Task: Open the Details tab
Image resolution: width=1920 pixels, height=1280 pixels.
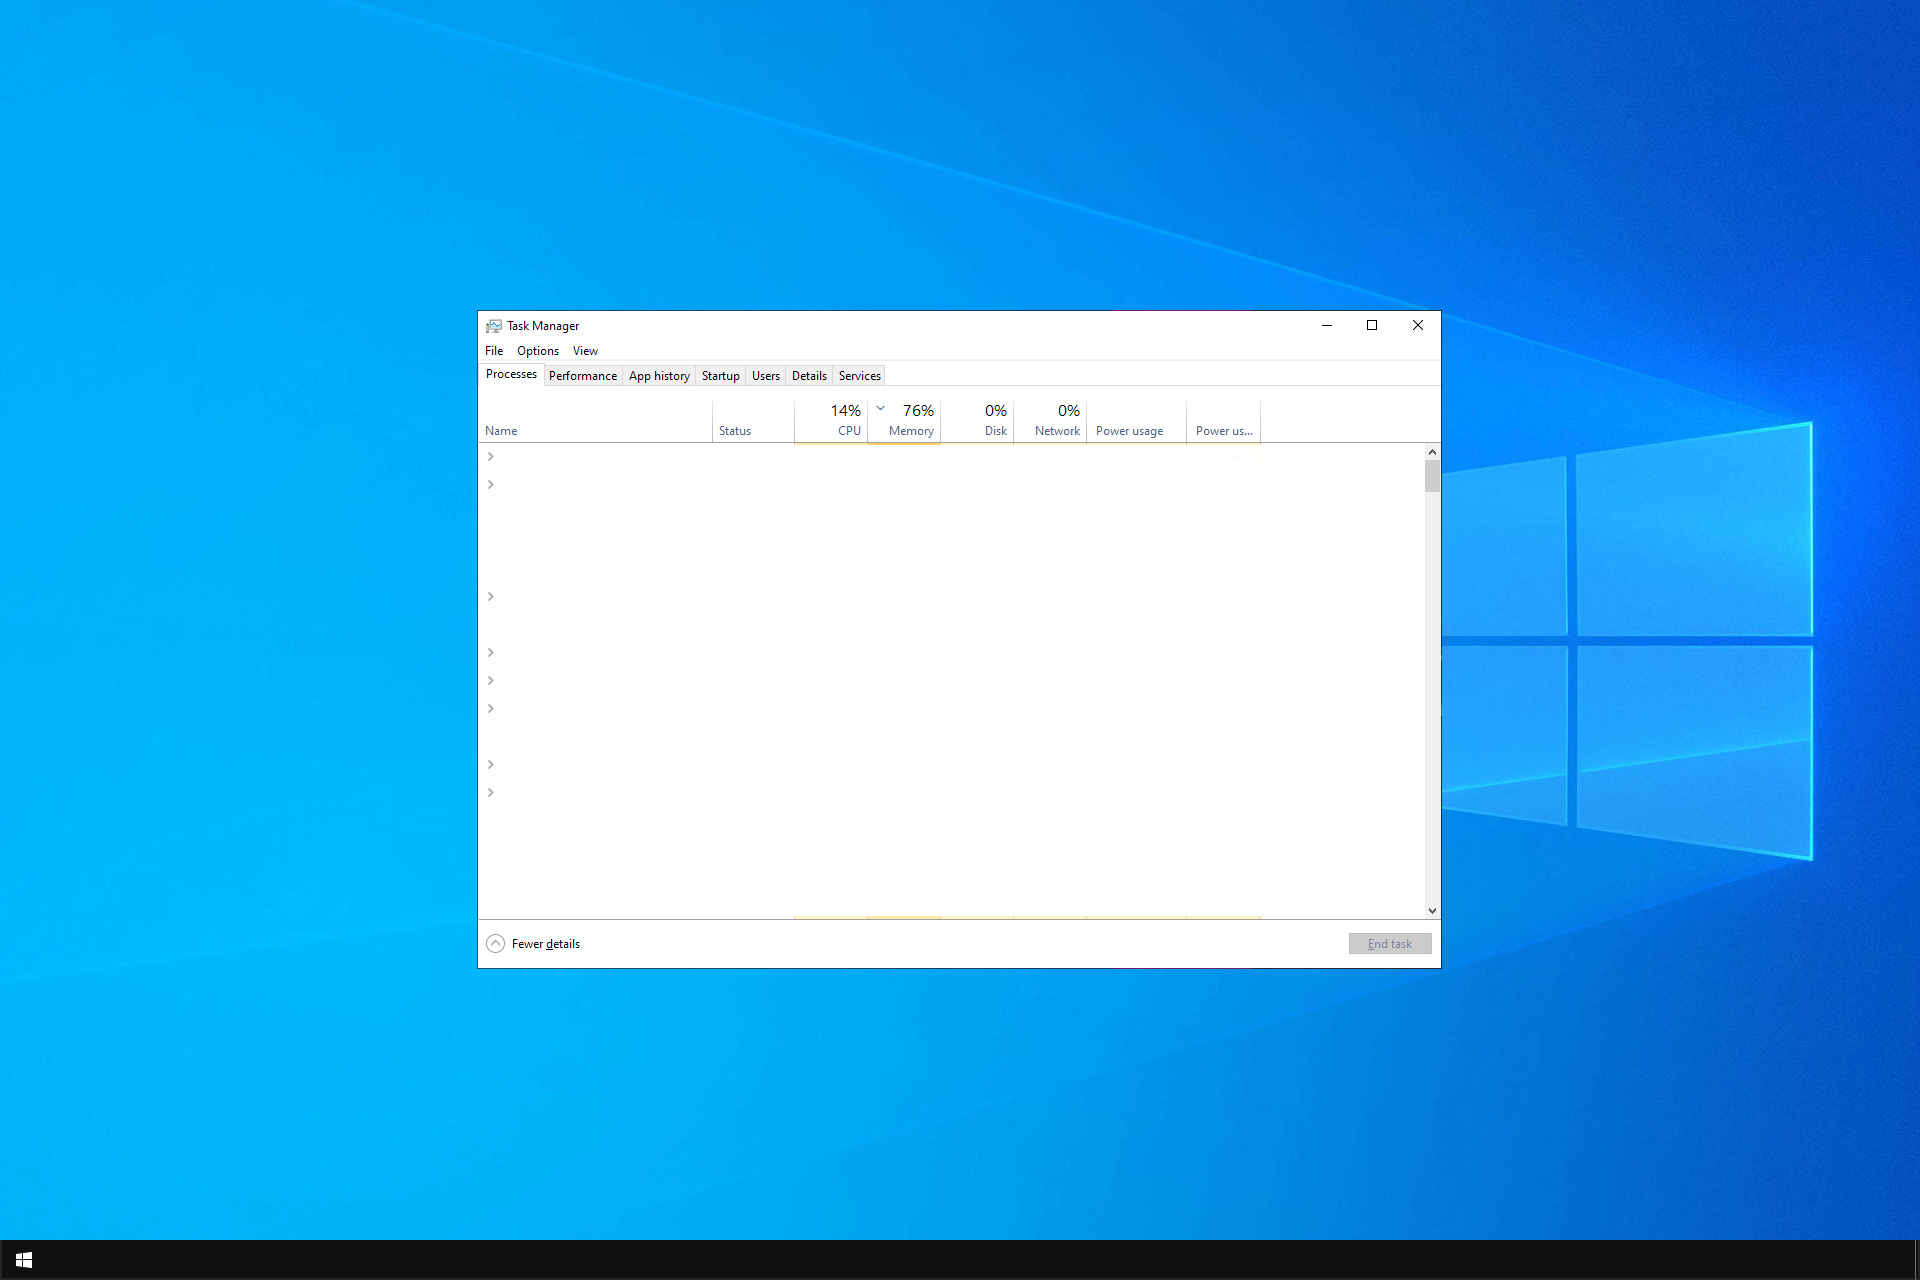Action: [x=809, y=376]
